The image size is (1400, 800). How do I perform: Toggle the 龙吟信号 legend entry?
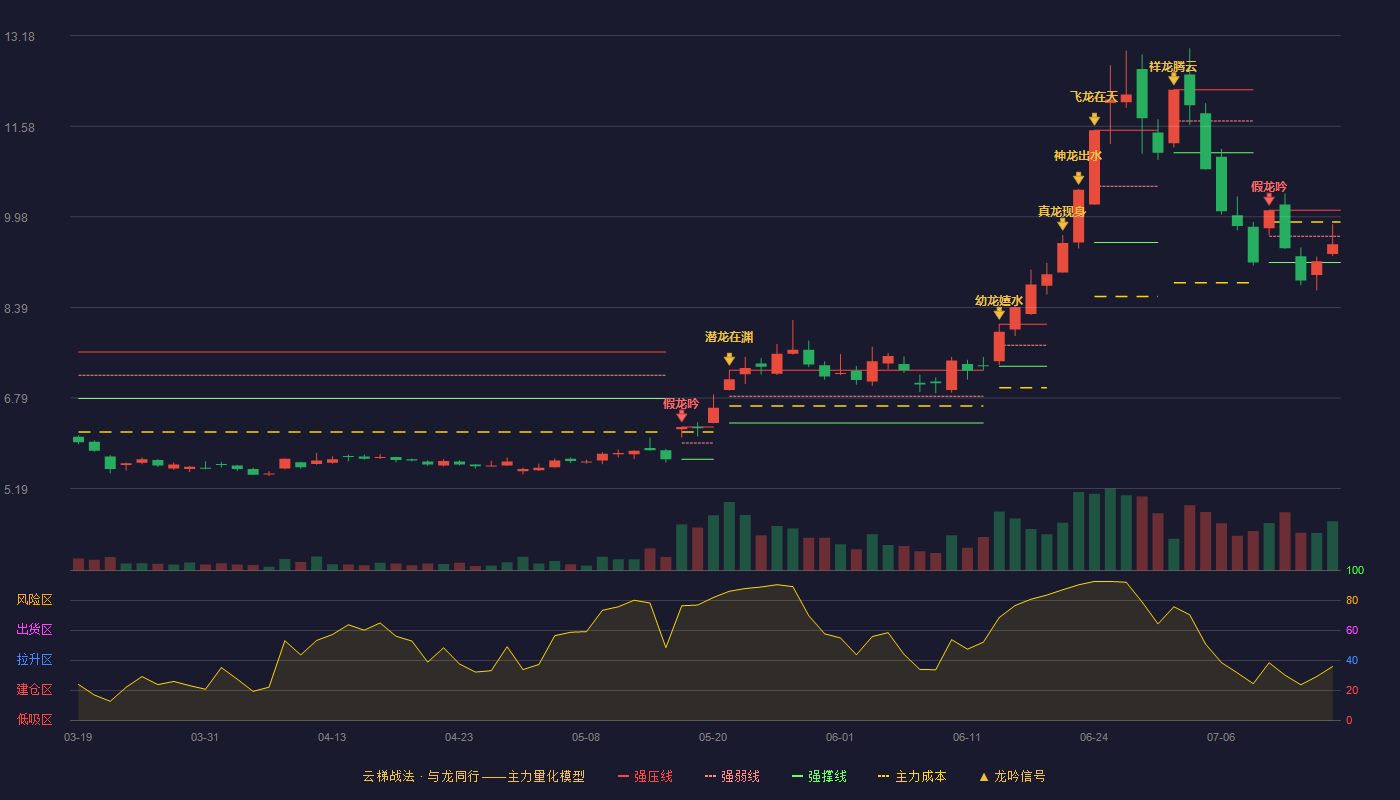(x=1011, y=776)
